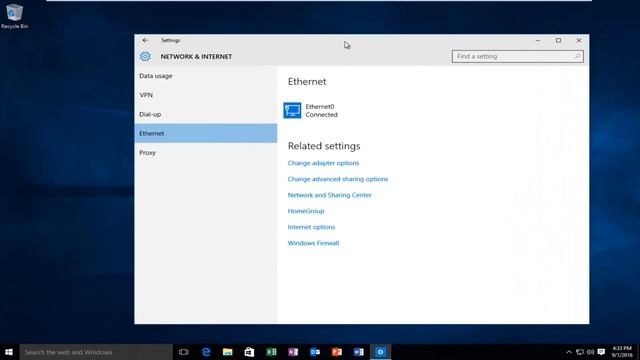Image resolution: width=640 pixels, height=360 pixels.
Task: Go back using the Settings arrow
Action: (x=145, y=40)
